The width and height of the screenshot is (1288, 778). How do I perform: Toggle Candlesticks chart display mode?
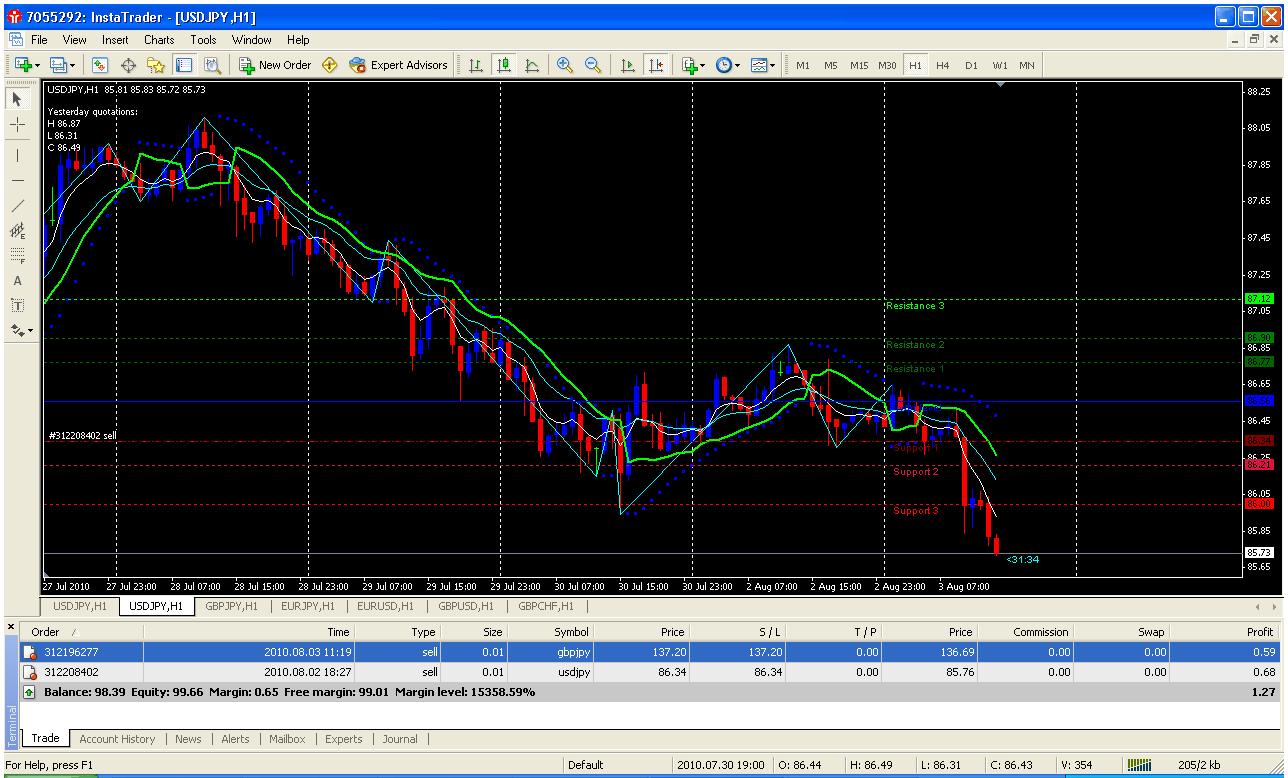click(504, 65)
